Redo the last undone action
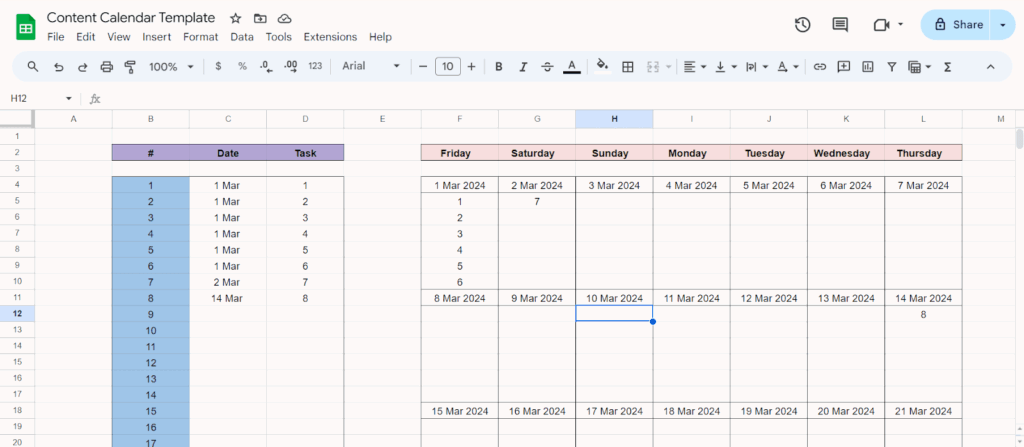This screenshot has width=1024, height=447. click(x=82, y=67)
